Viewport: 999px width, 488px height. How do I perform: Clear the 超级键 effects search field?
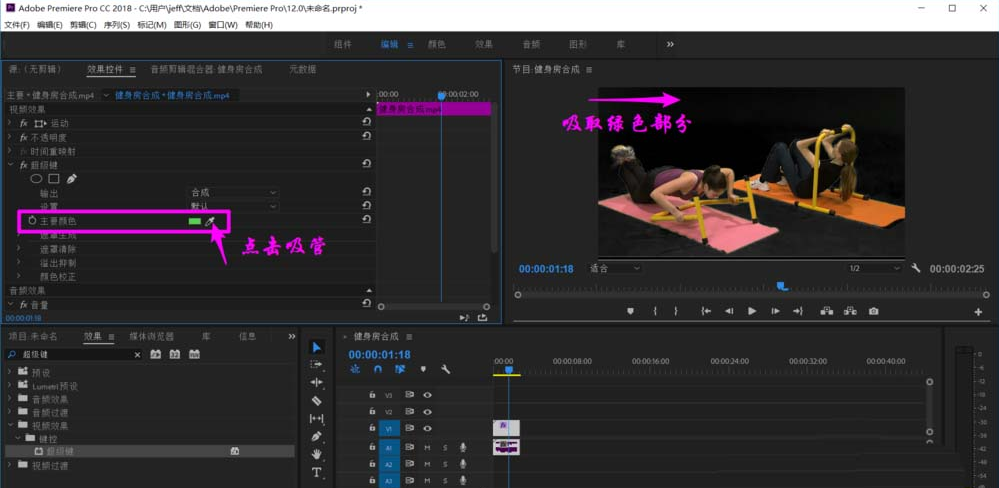point(138,355)
